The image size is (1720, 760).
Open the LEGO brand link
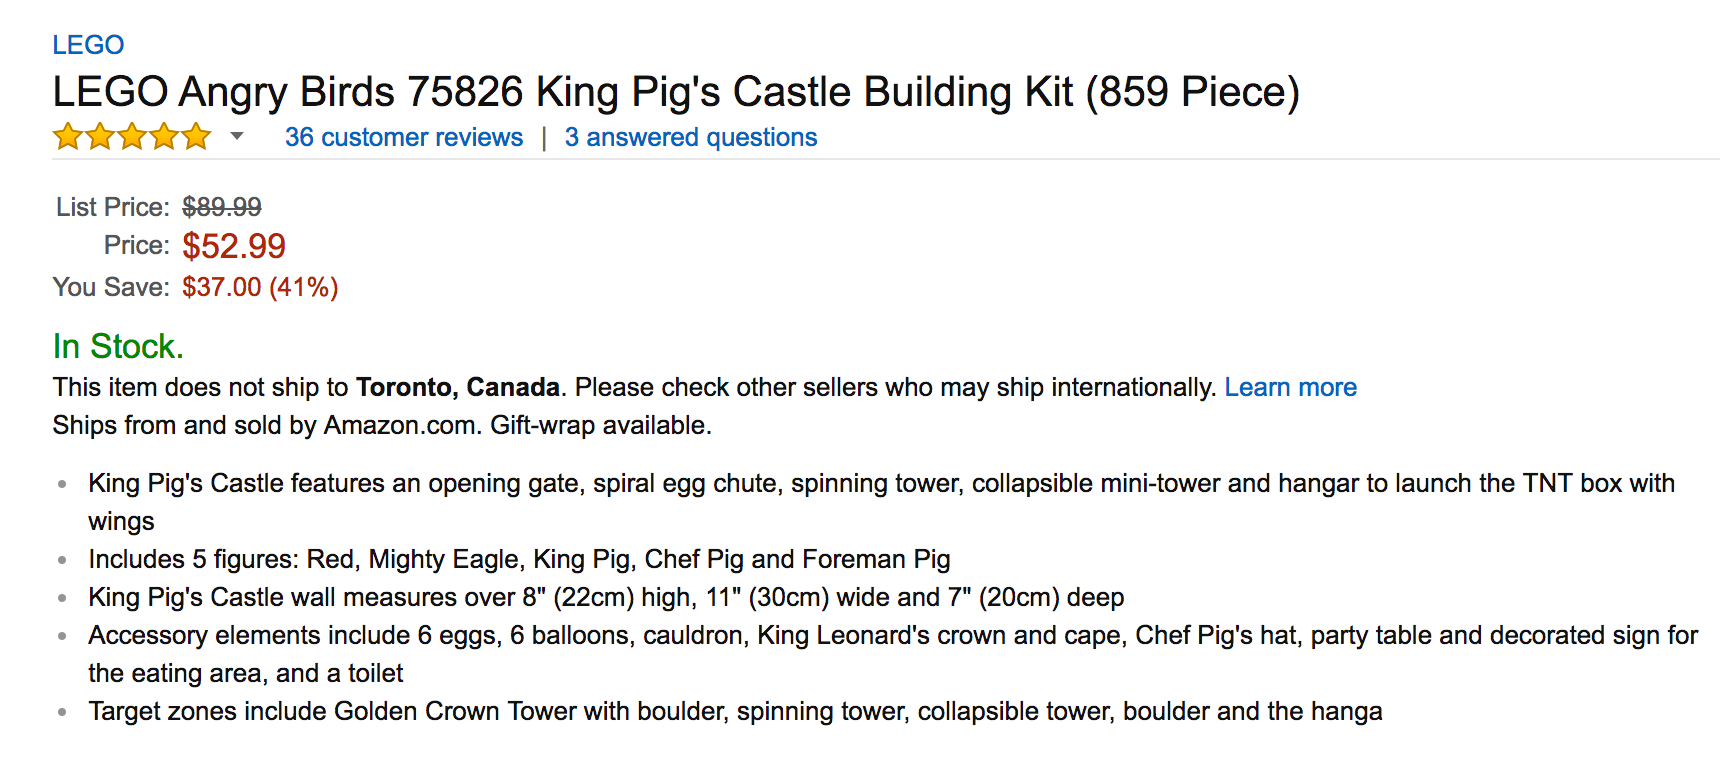88,45
